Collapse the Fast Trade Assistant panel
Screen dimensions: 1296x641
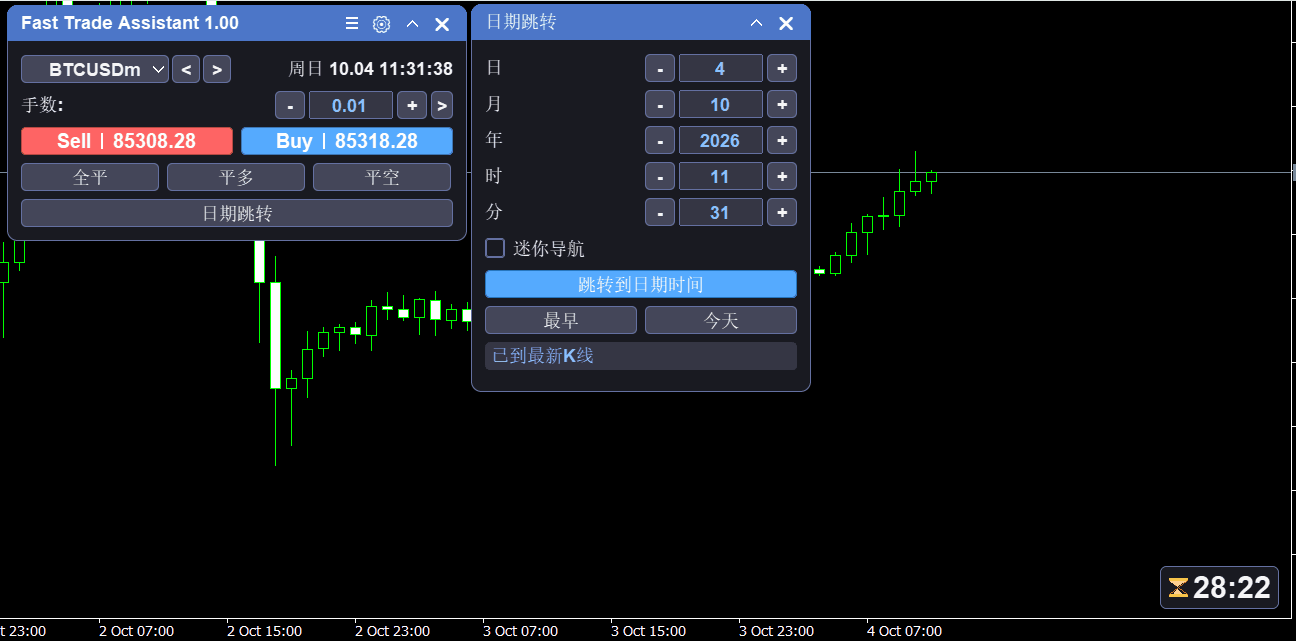point(412,24)
